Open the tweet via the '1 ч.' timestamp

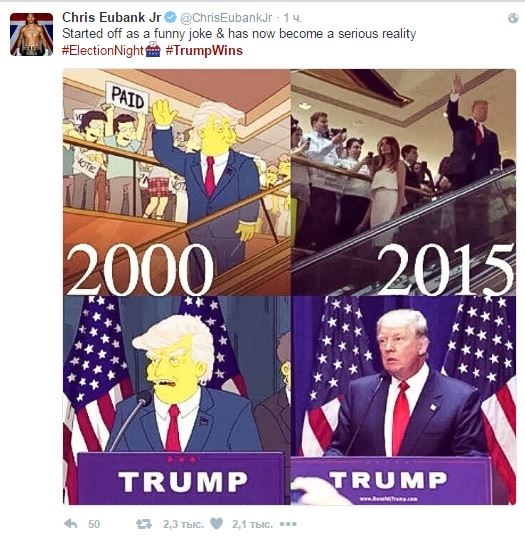click(x=292, y=18)
